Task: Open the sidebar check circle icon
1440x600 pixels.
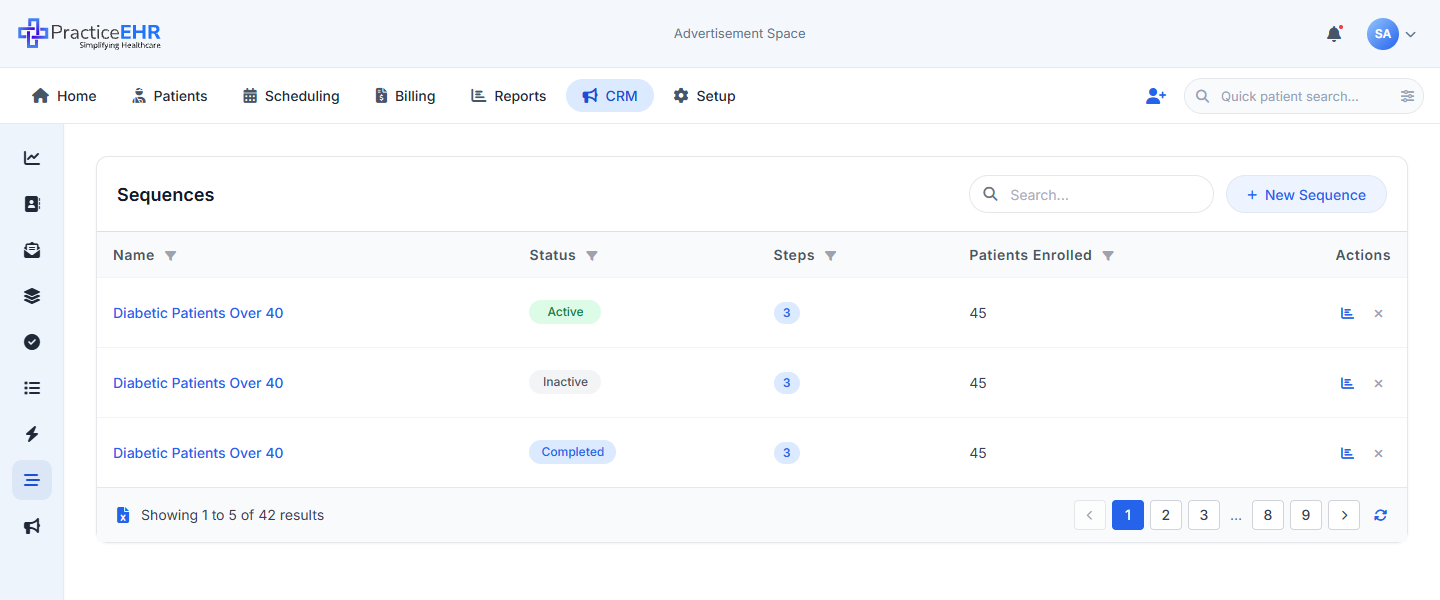Action: click(32, 342)
